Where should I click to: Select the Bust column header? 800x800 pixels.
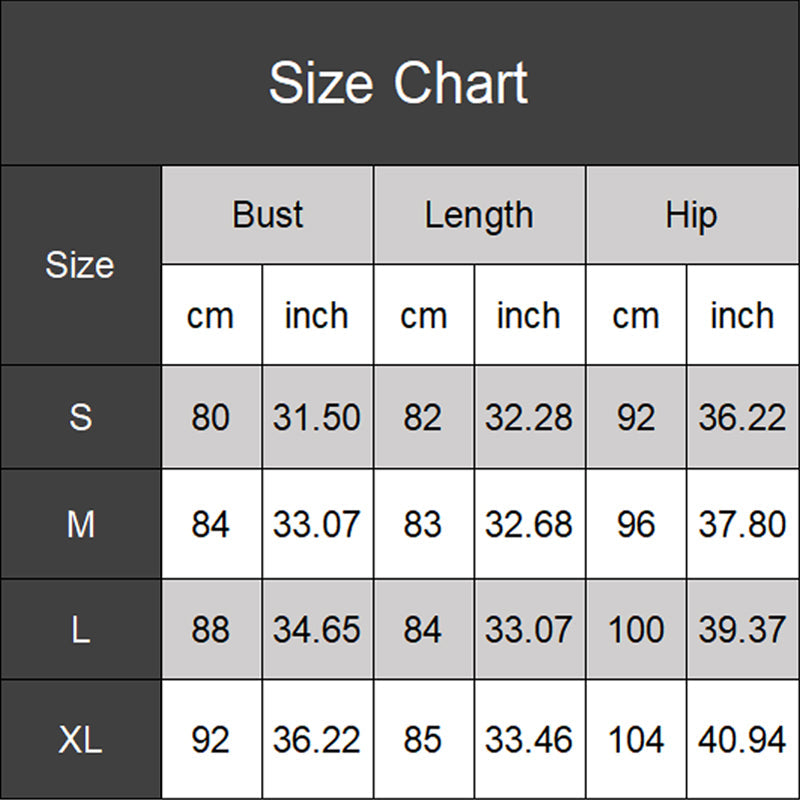[267, 215]
